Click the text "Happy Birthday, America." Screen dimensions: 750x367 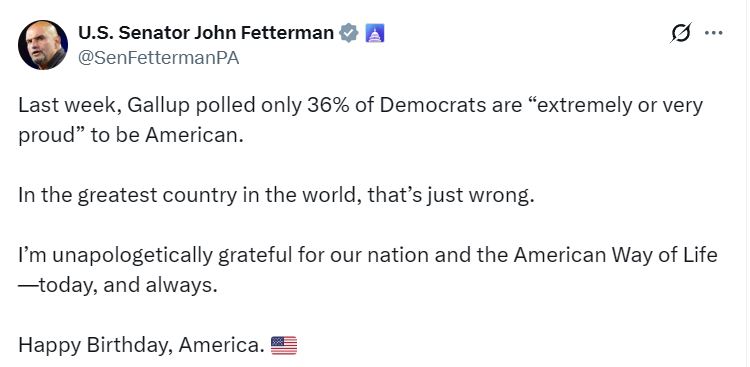[142, 345]
